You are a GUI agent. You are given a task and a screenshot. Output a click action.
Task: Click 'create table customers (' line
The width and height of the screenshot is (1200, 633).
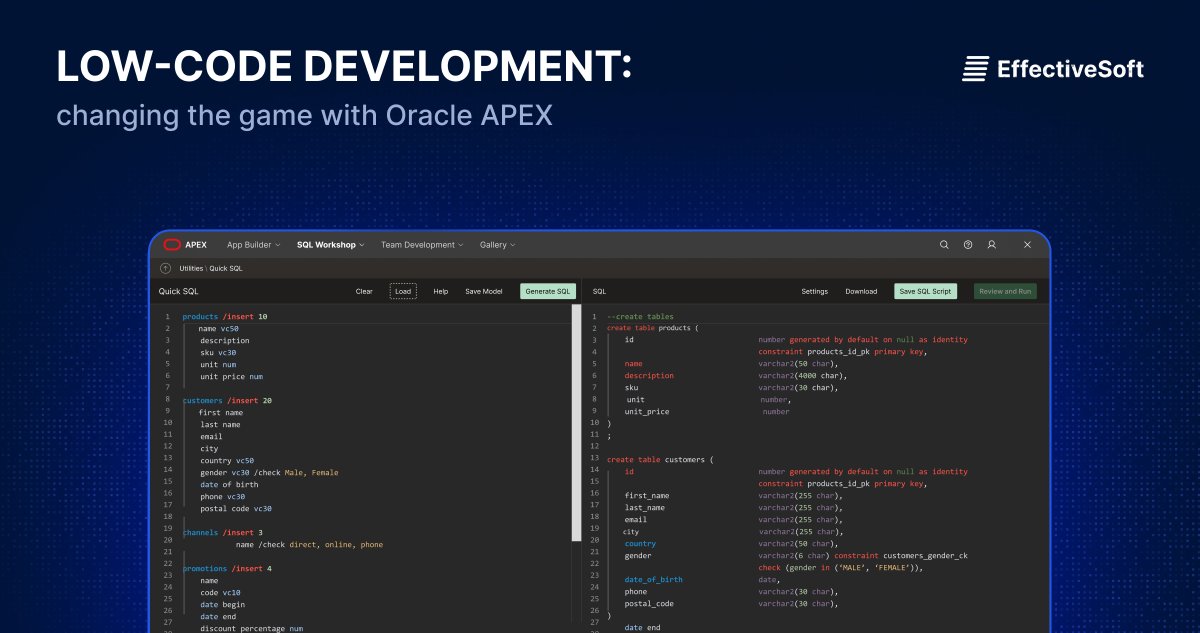pos(660,460)
